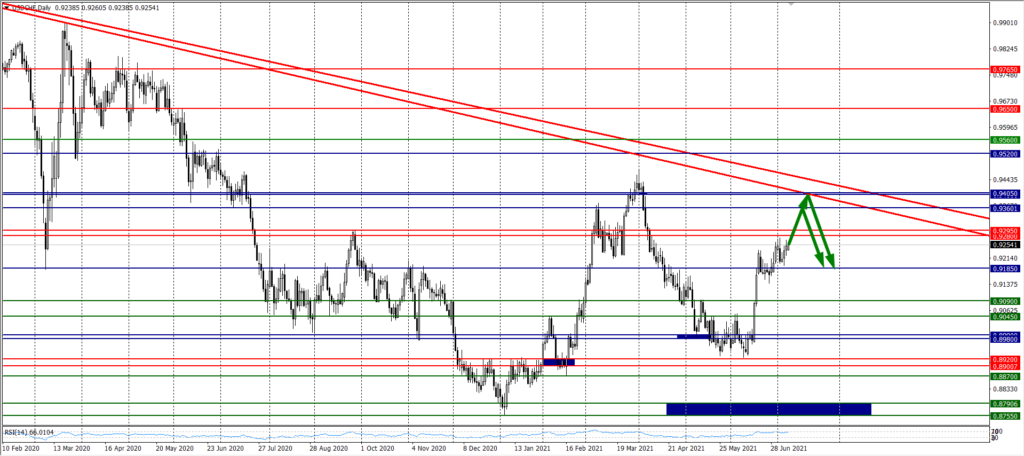Click the 0.91850 support level label

click(x=1004, y=269)
